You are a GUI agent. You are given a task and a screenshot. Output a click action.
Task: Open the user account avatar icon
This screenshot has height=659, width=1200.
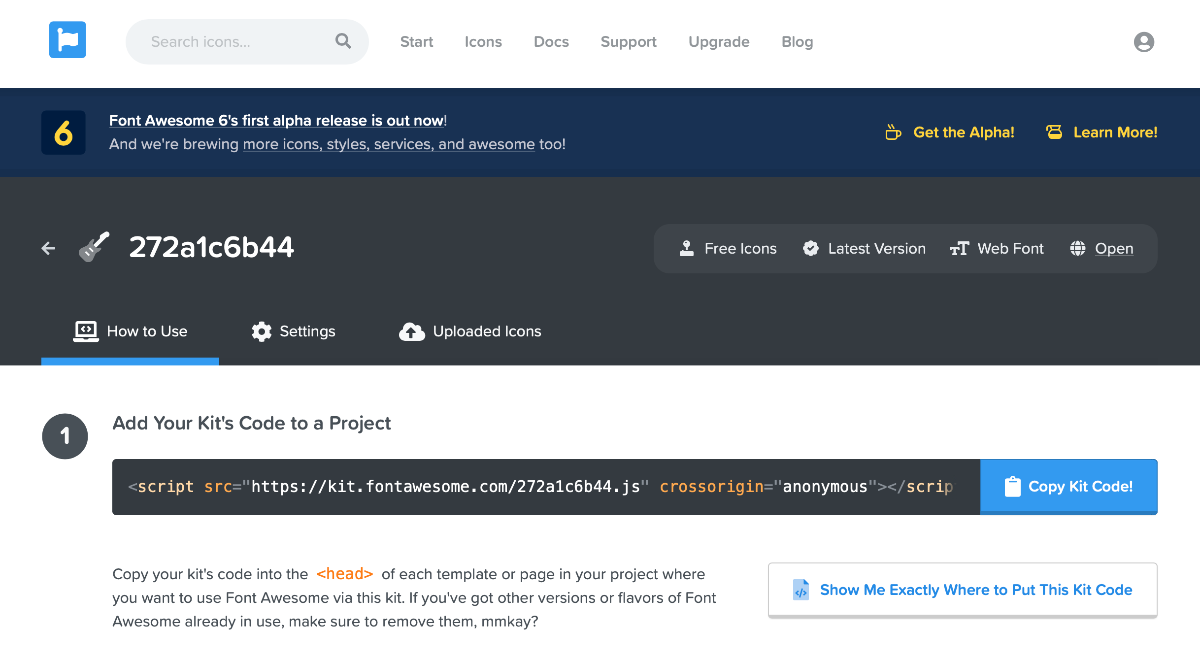pyautogui.click(x=1144, y=42)
